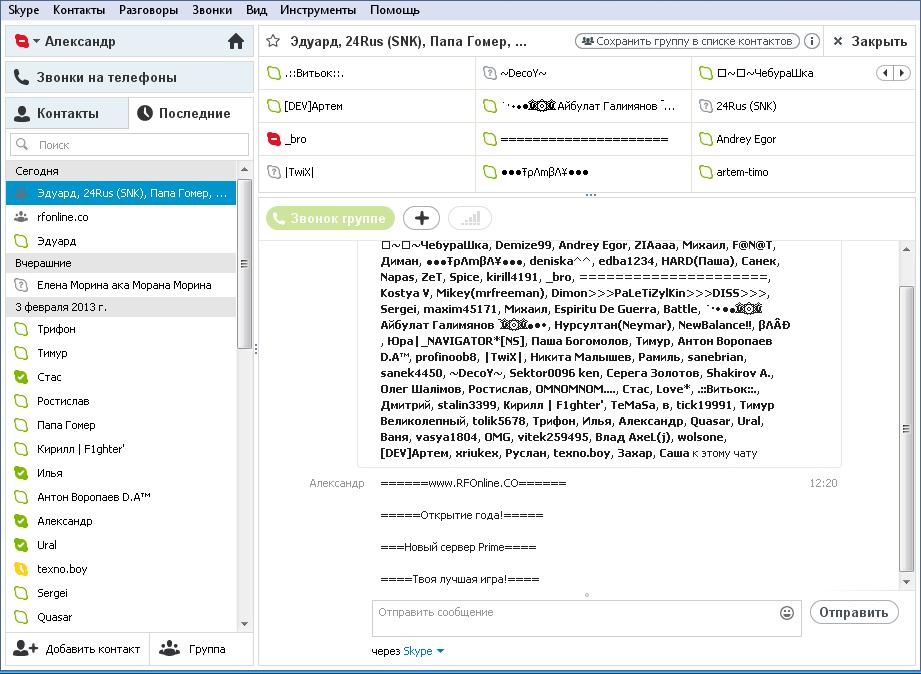This screenshot has height=674, width=921.
Task: Open chat with Эдуард in recent list
Action: [121, 241]
